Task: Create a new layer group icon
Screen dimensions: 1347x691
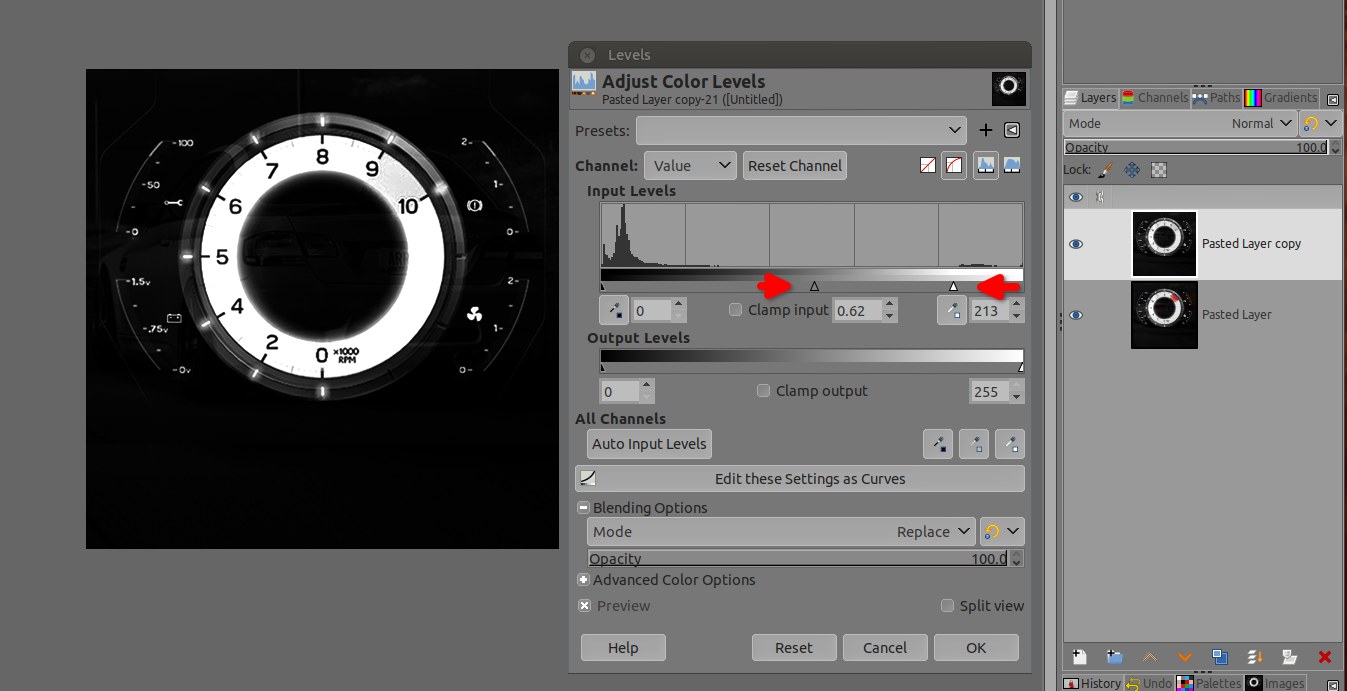Action: 1115,657
